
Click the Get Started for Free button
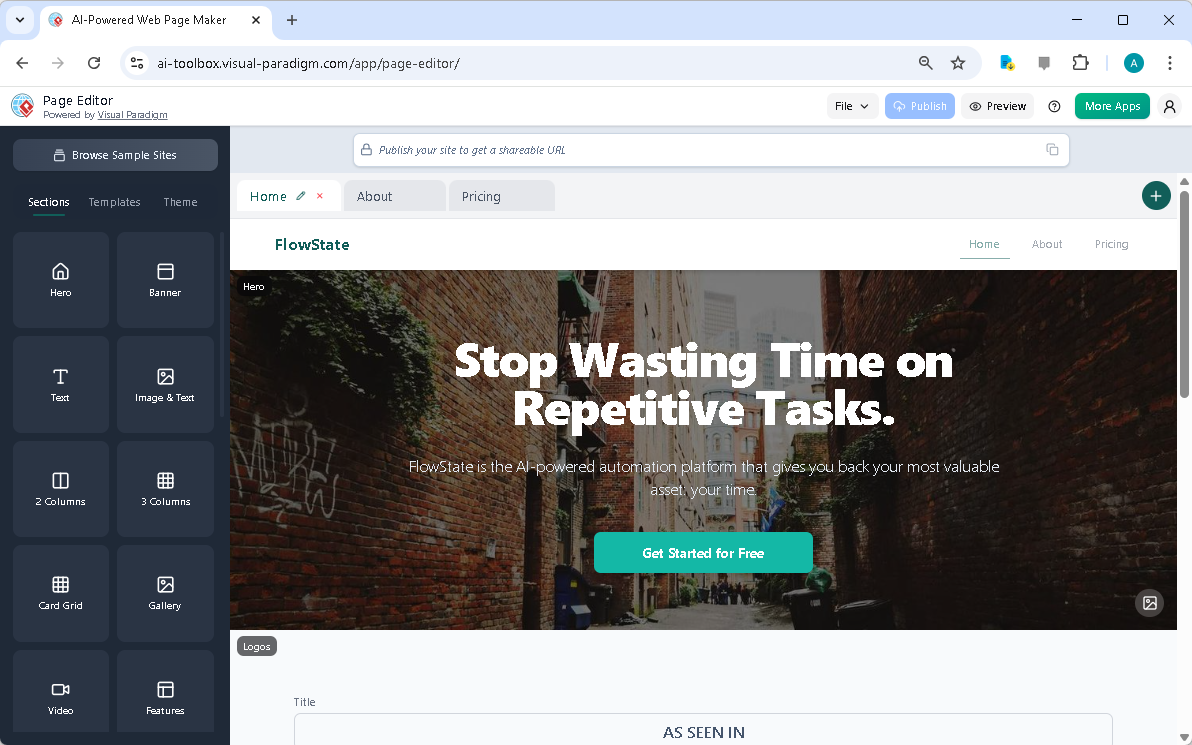[x=703, y=552]
